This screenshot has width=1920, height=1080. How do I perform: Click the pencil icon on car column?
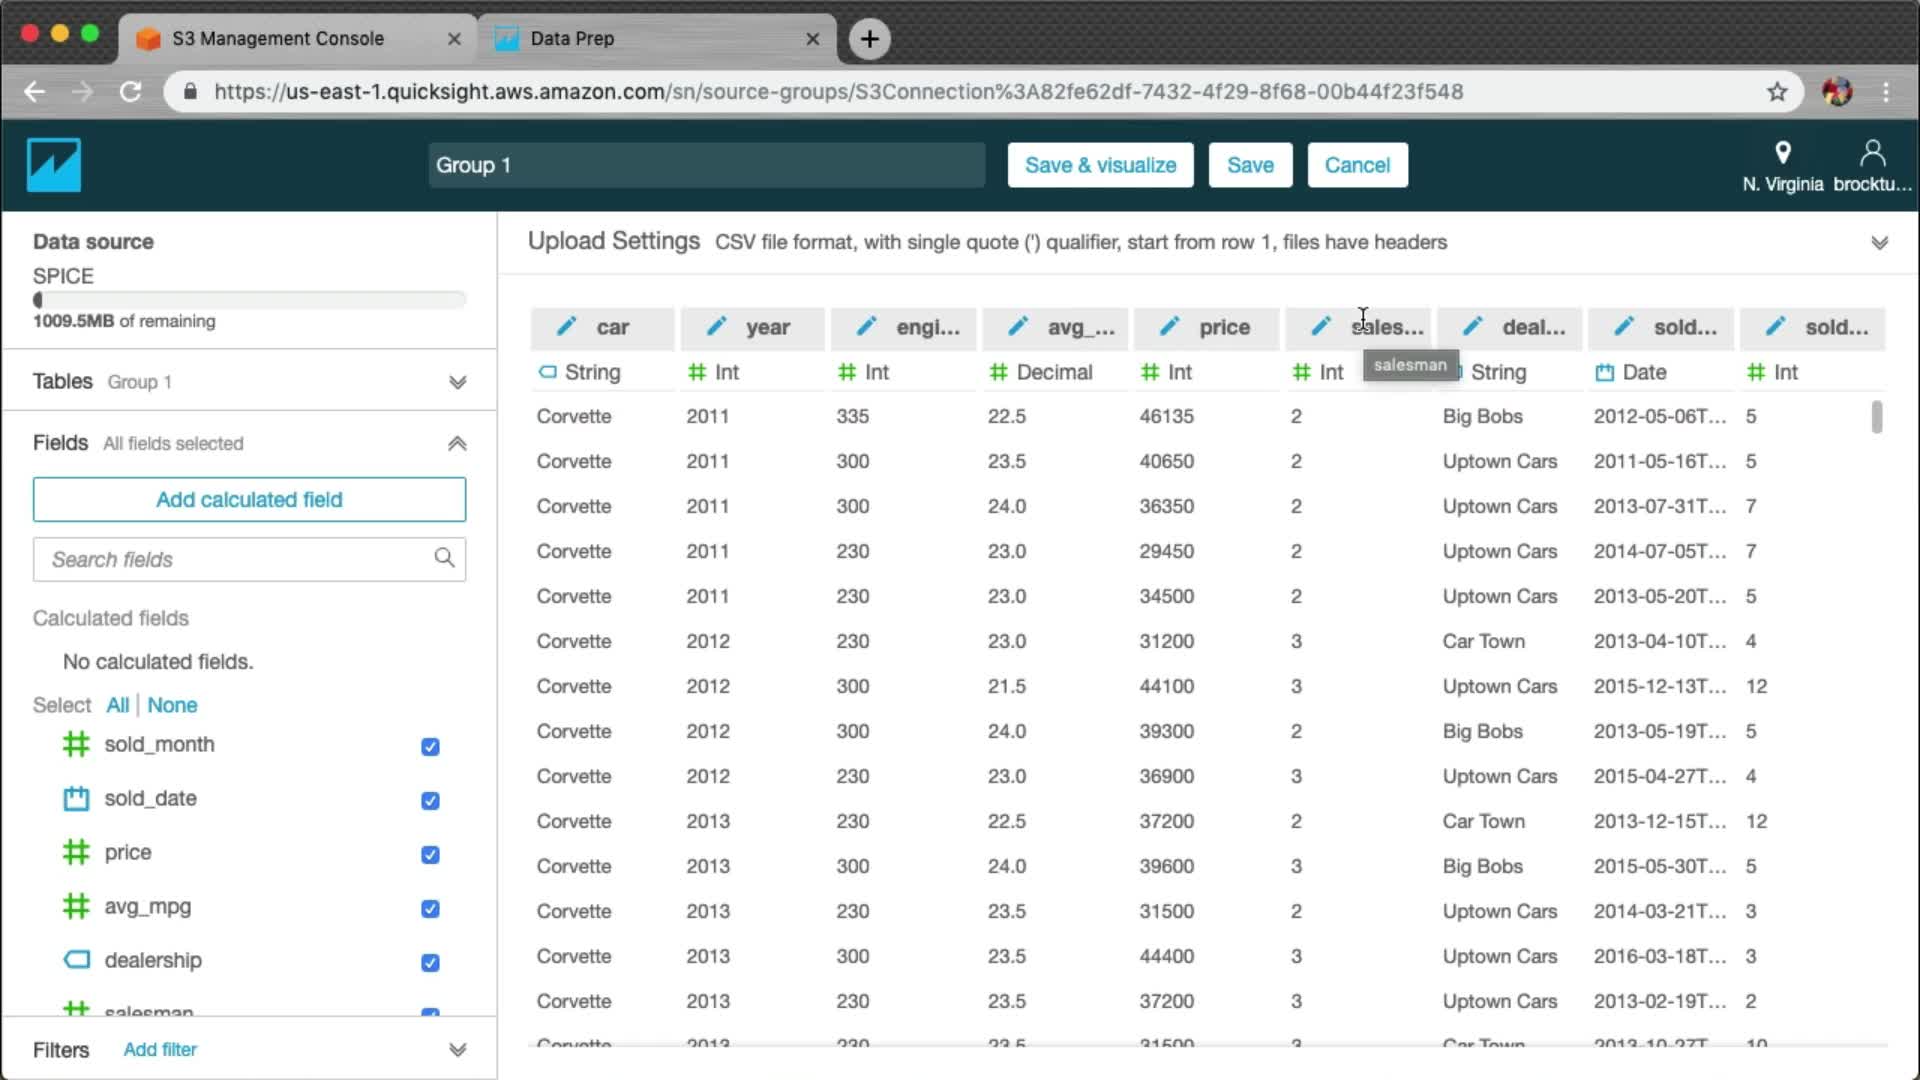(x=567, y=327)
